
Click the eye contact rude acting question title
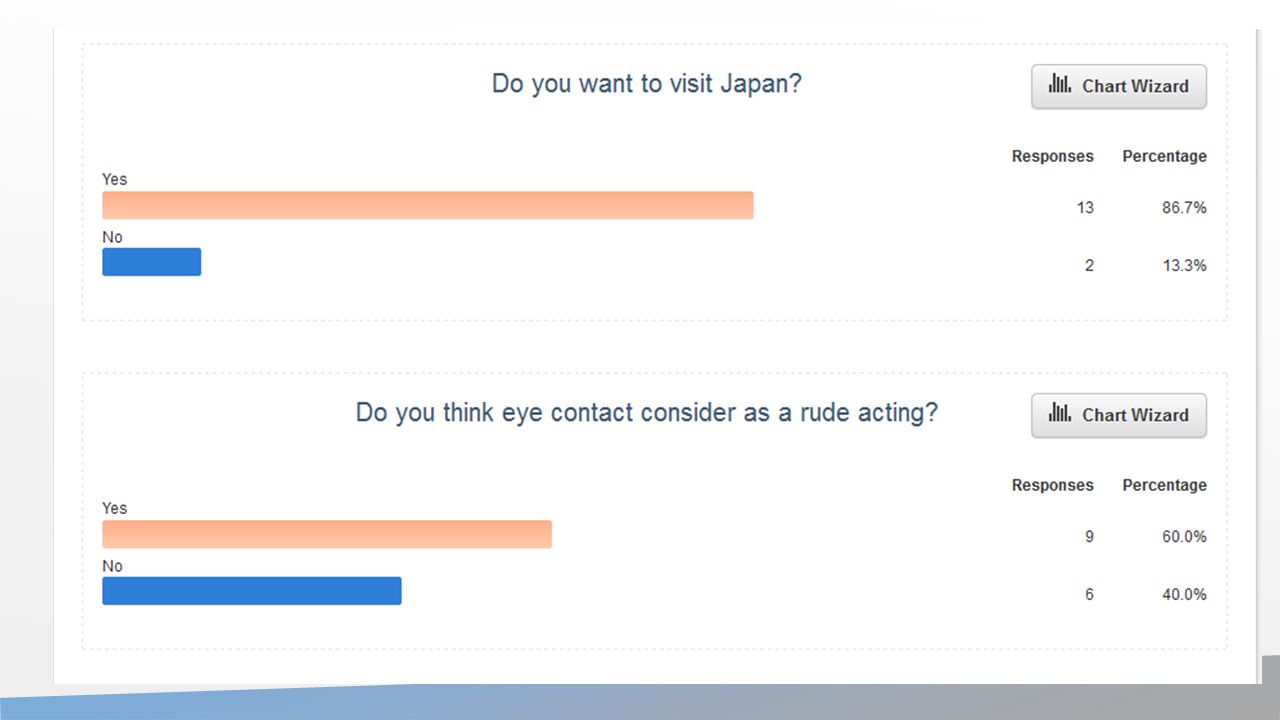pos(647,412)
